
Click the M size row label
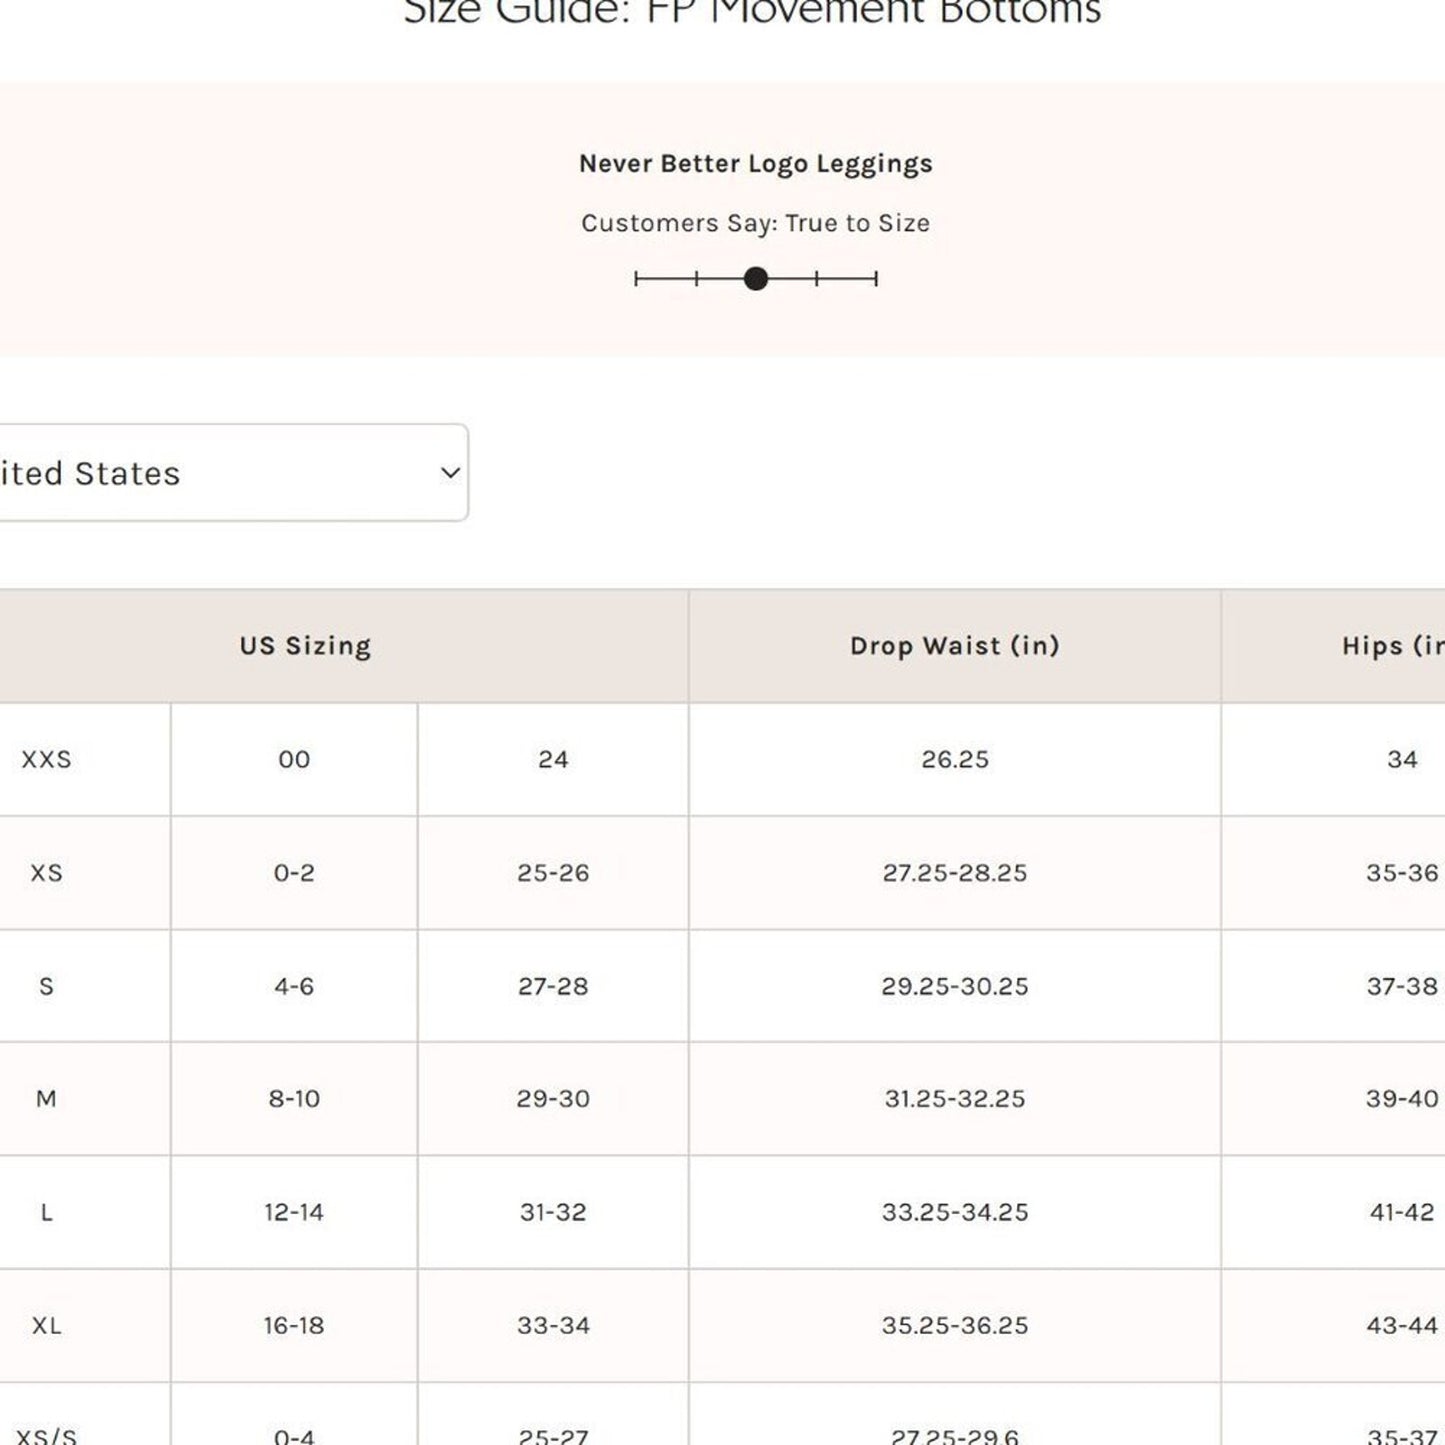46,1099
